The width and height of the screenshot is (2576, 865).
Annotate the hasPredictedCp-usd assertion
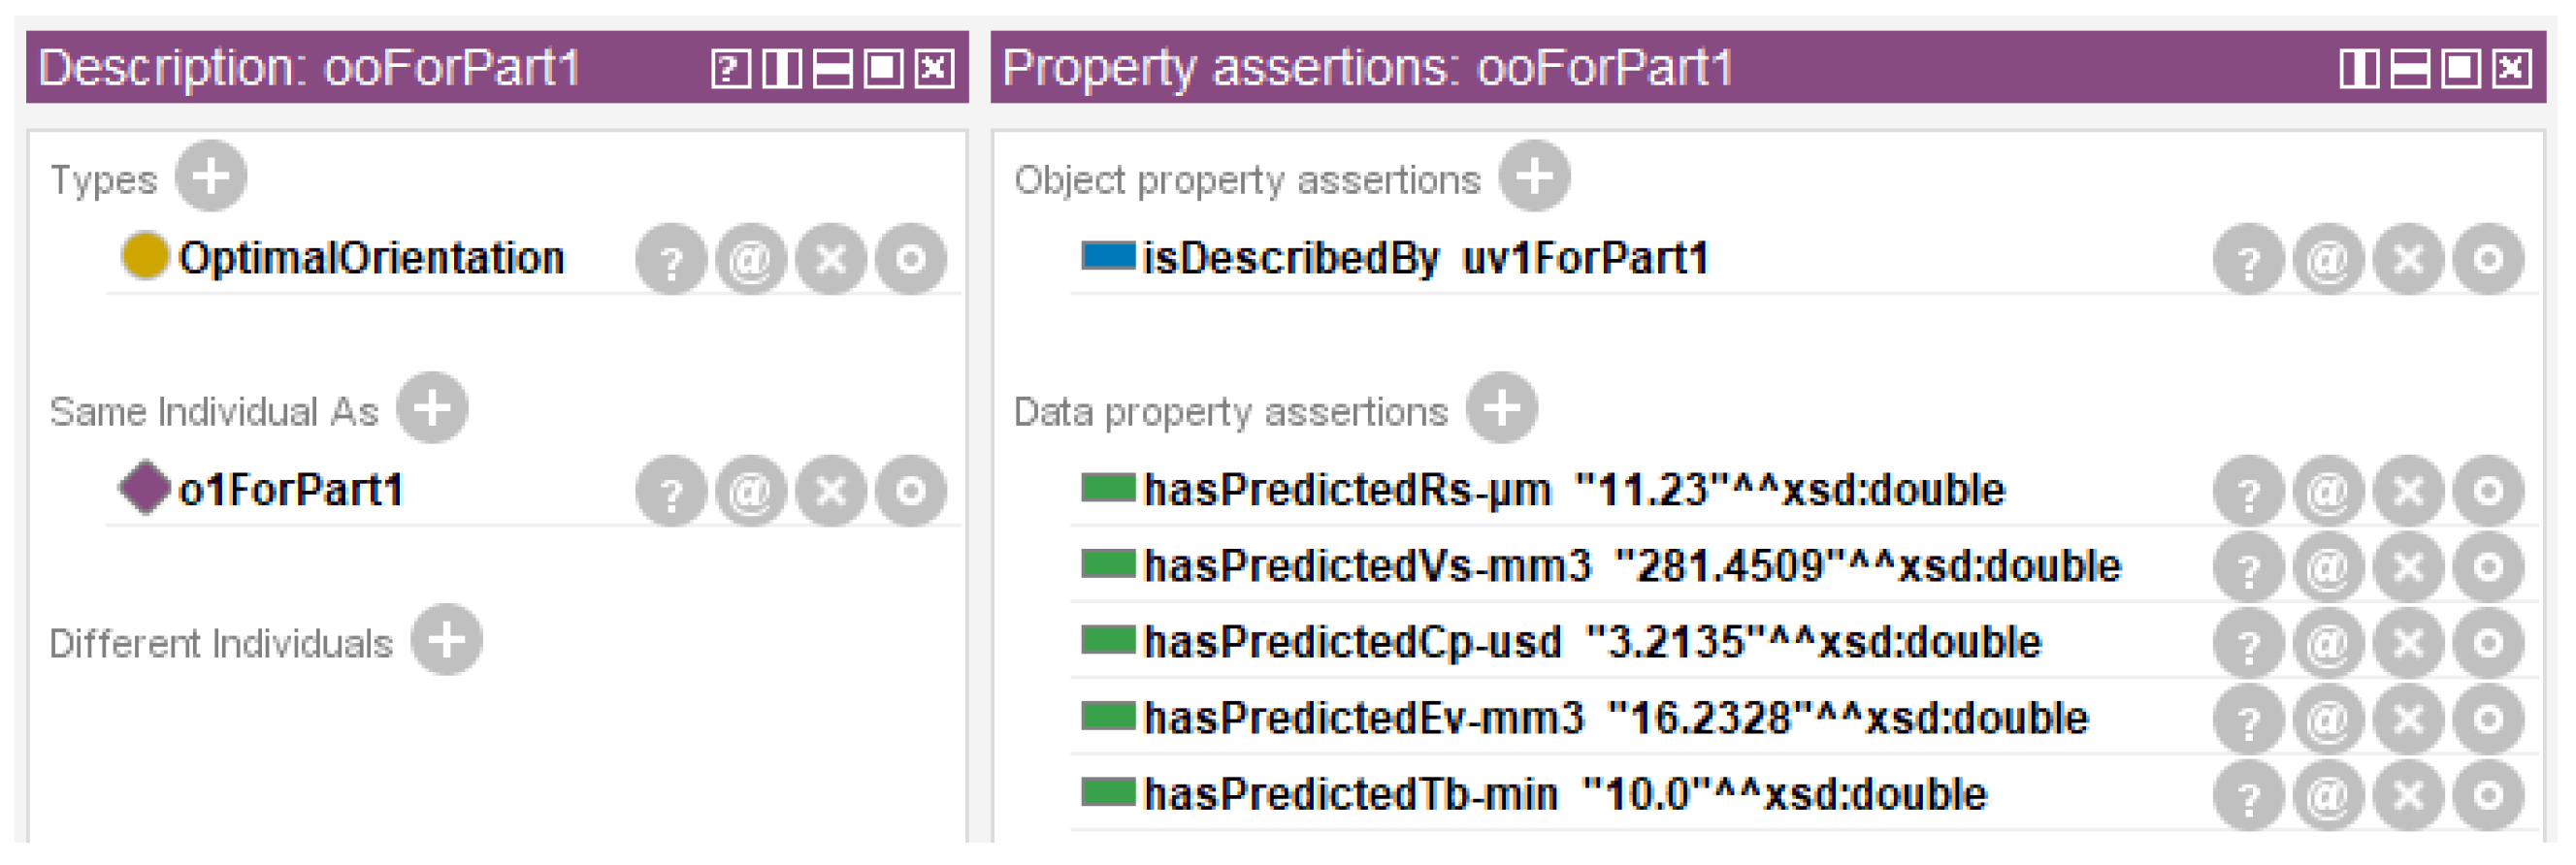point(2328,643)
